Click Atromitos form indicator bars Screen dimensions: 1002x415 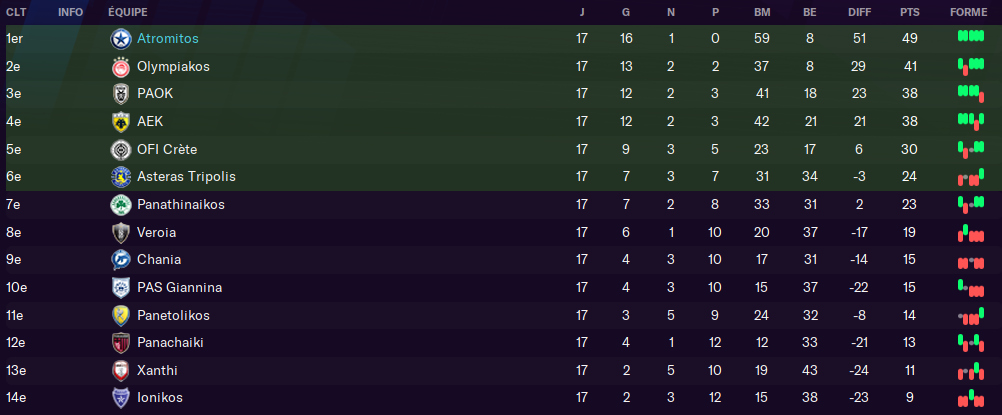(971, 36)
